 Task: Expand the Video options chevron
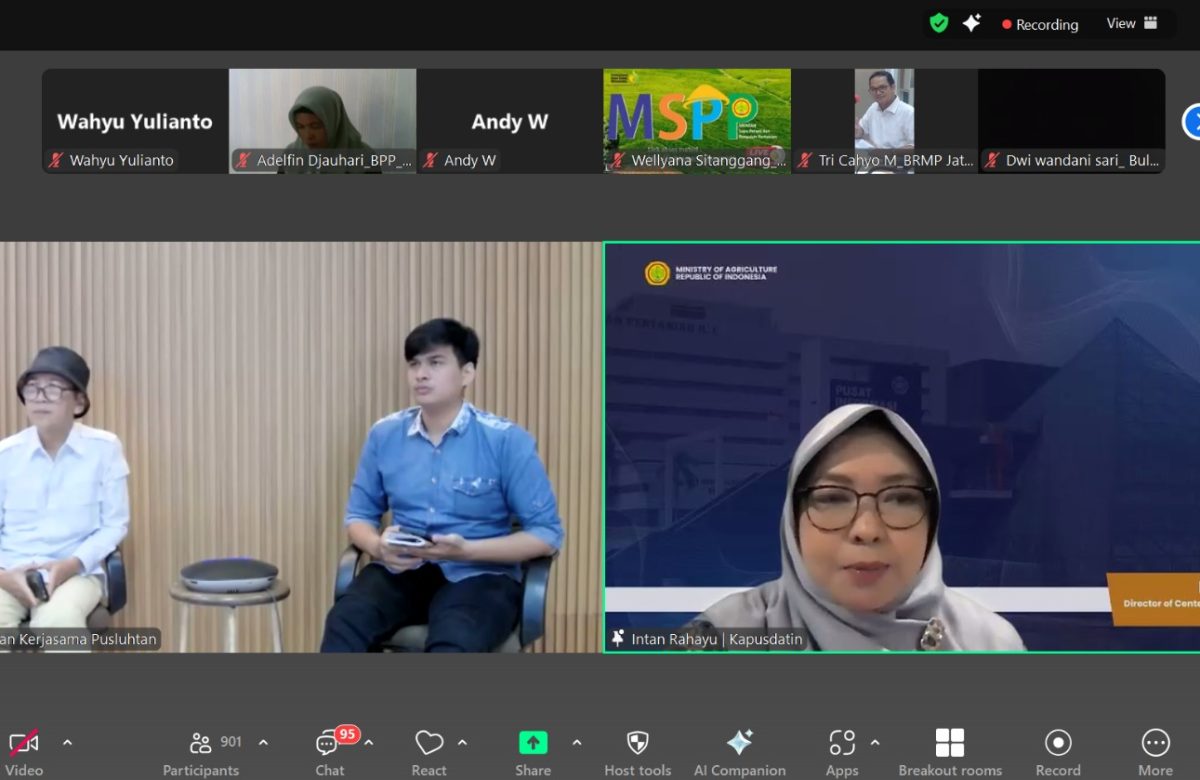(x=68, y=742)
